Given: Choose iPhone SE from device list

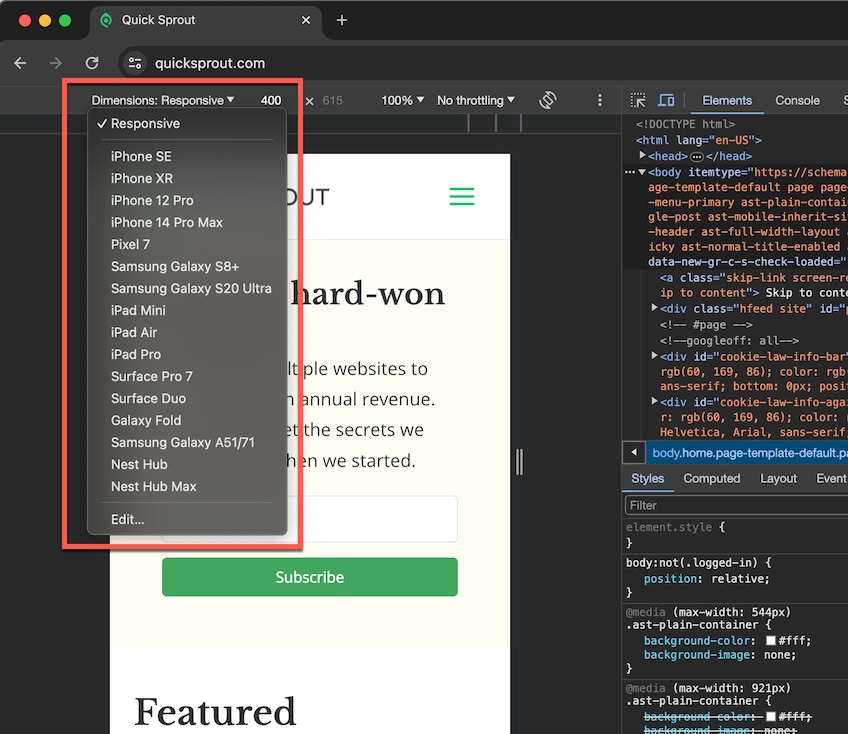Looking at the screenshot, I should [x=187, y=156].
